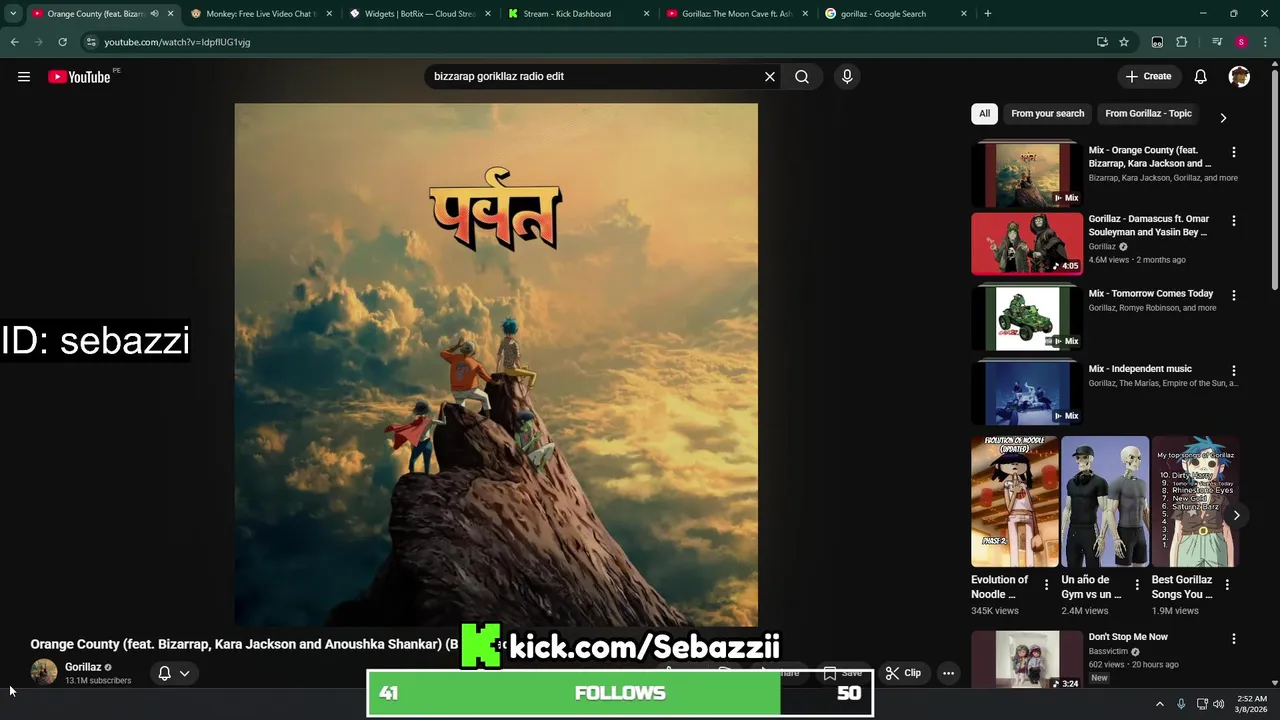Switch to Gorillaz: The Moon Cave tab
The image size is (1280, 720).
coord(737,14)
